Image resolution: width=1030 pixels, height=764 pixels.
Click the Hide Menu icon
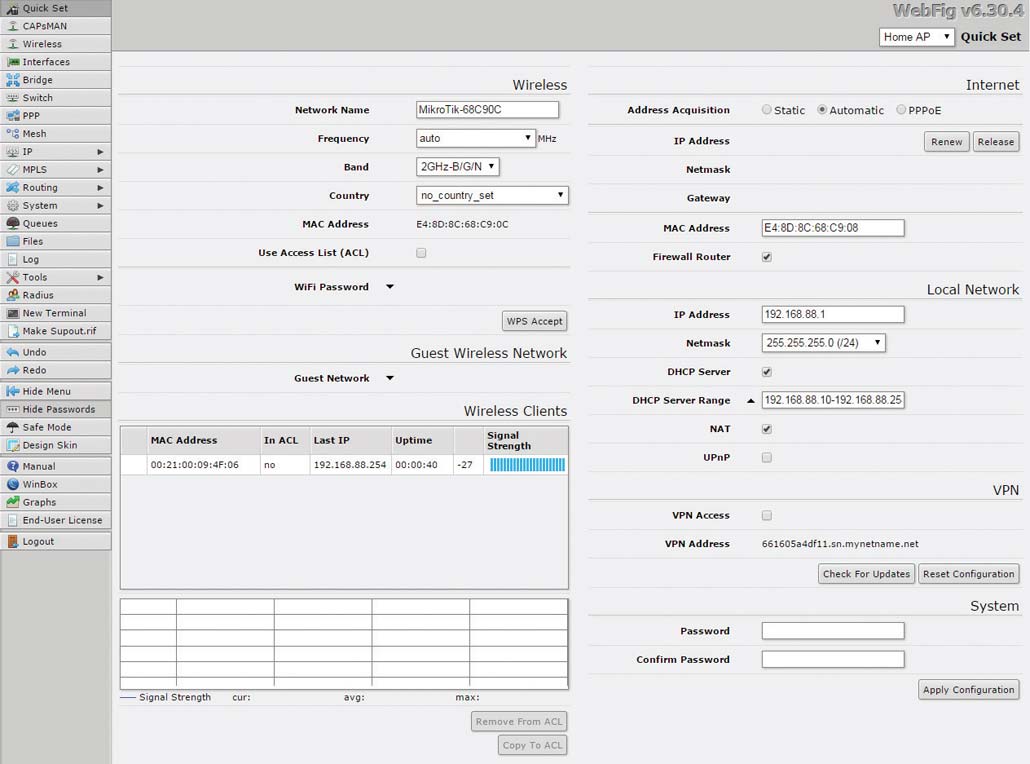pos(12,392)
